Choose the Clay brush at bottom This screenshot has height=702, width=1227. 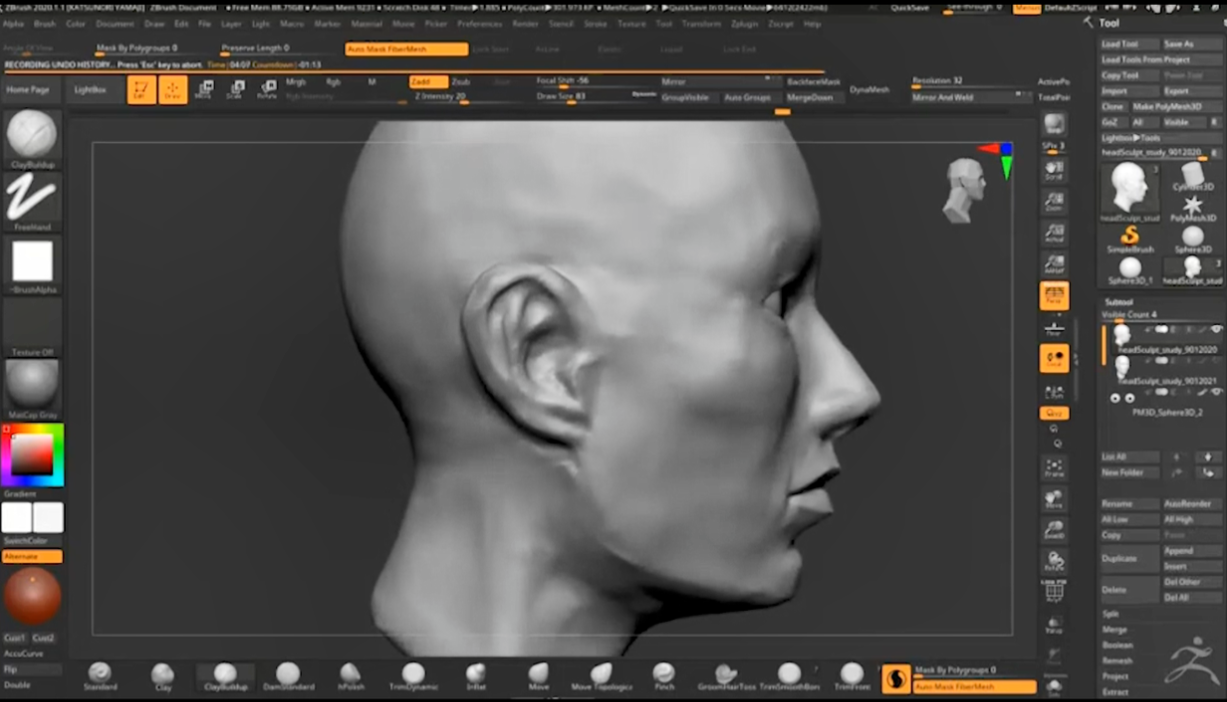point(163,677)
